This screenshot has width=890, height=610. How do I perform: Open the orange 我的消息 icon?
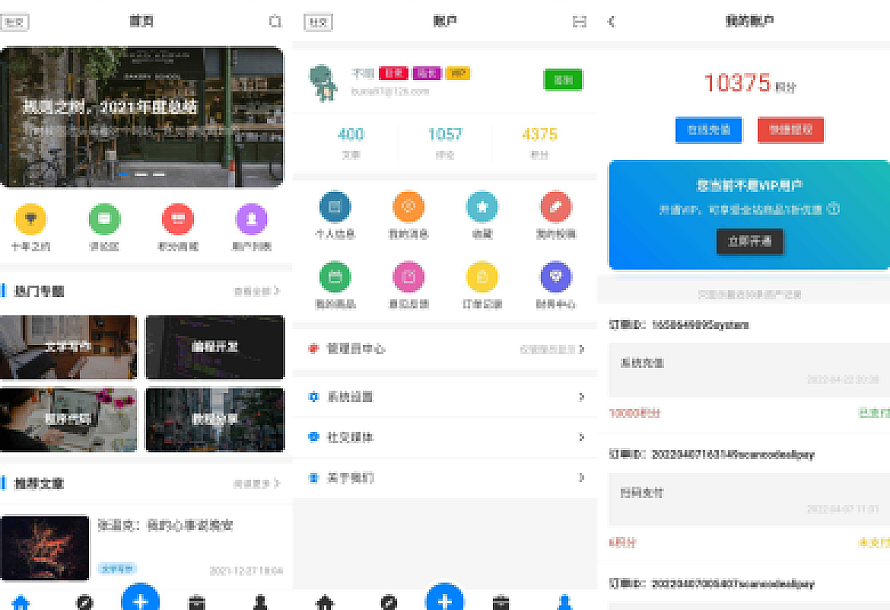408,207
